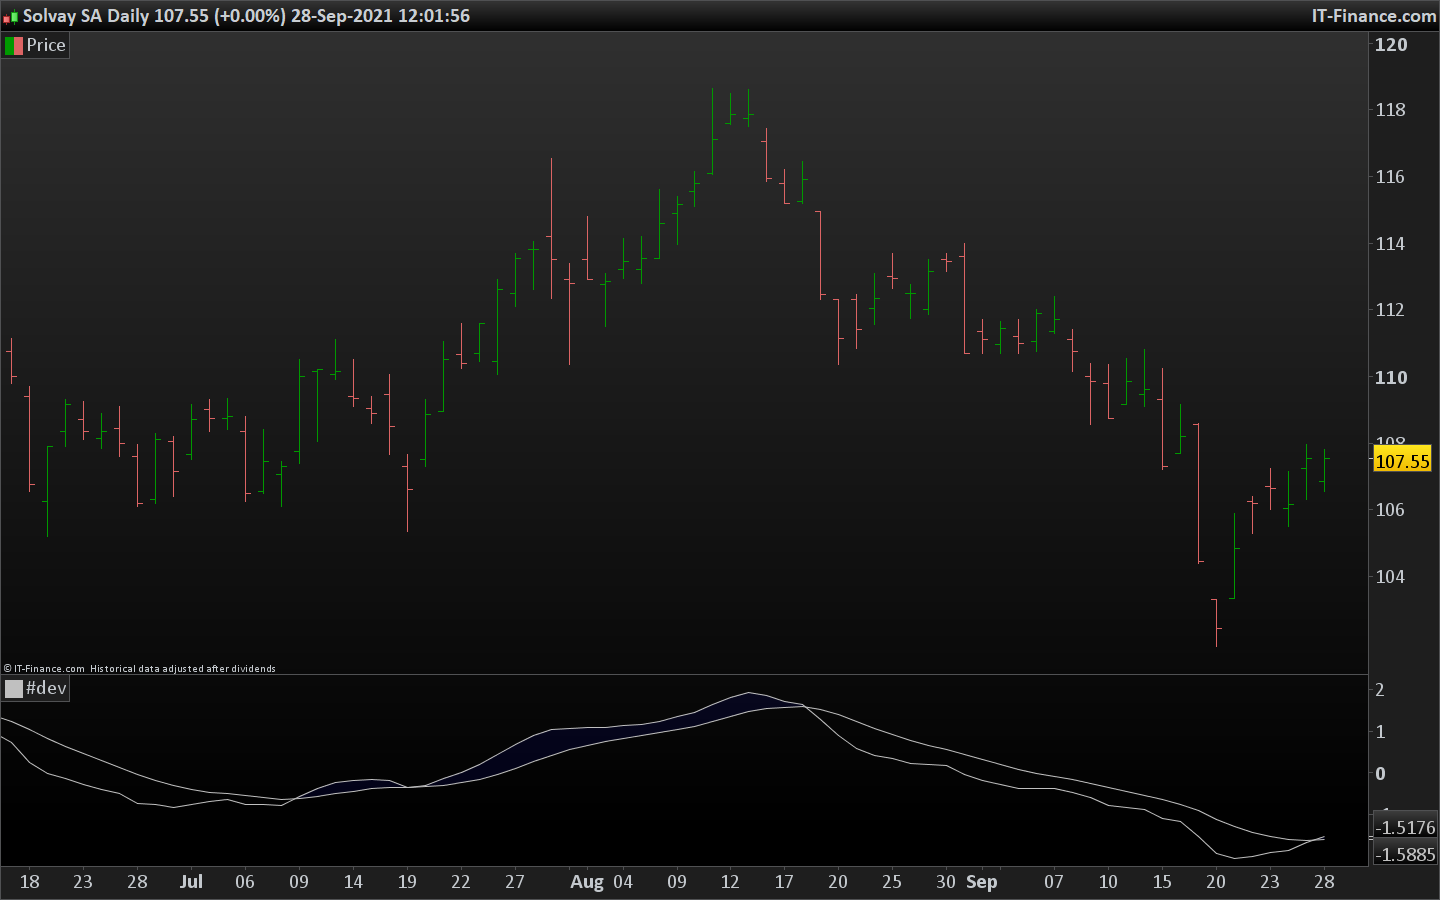Click the 106 level on the price axis
Viewport: 1440px width, 900px height.
[1391, 510]
